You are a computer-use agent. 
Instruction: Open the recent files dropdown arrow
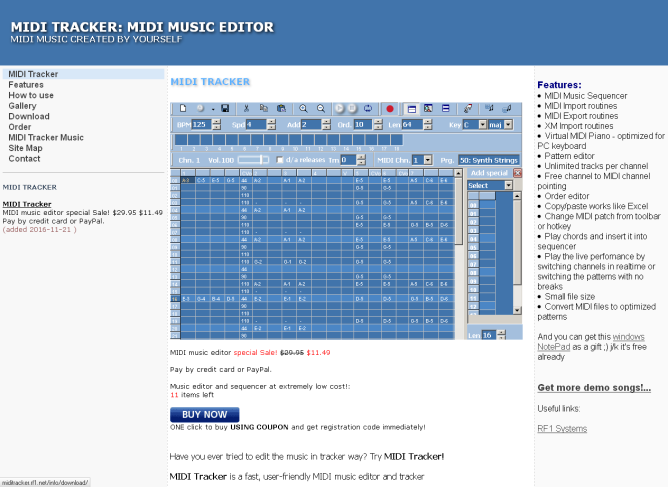click(213, 109)
